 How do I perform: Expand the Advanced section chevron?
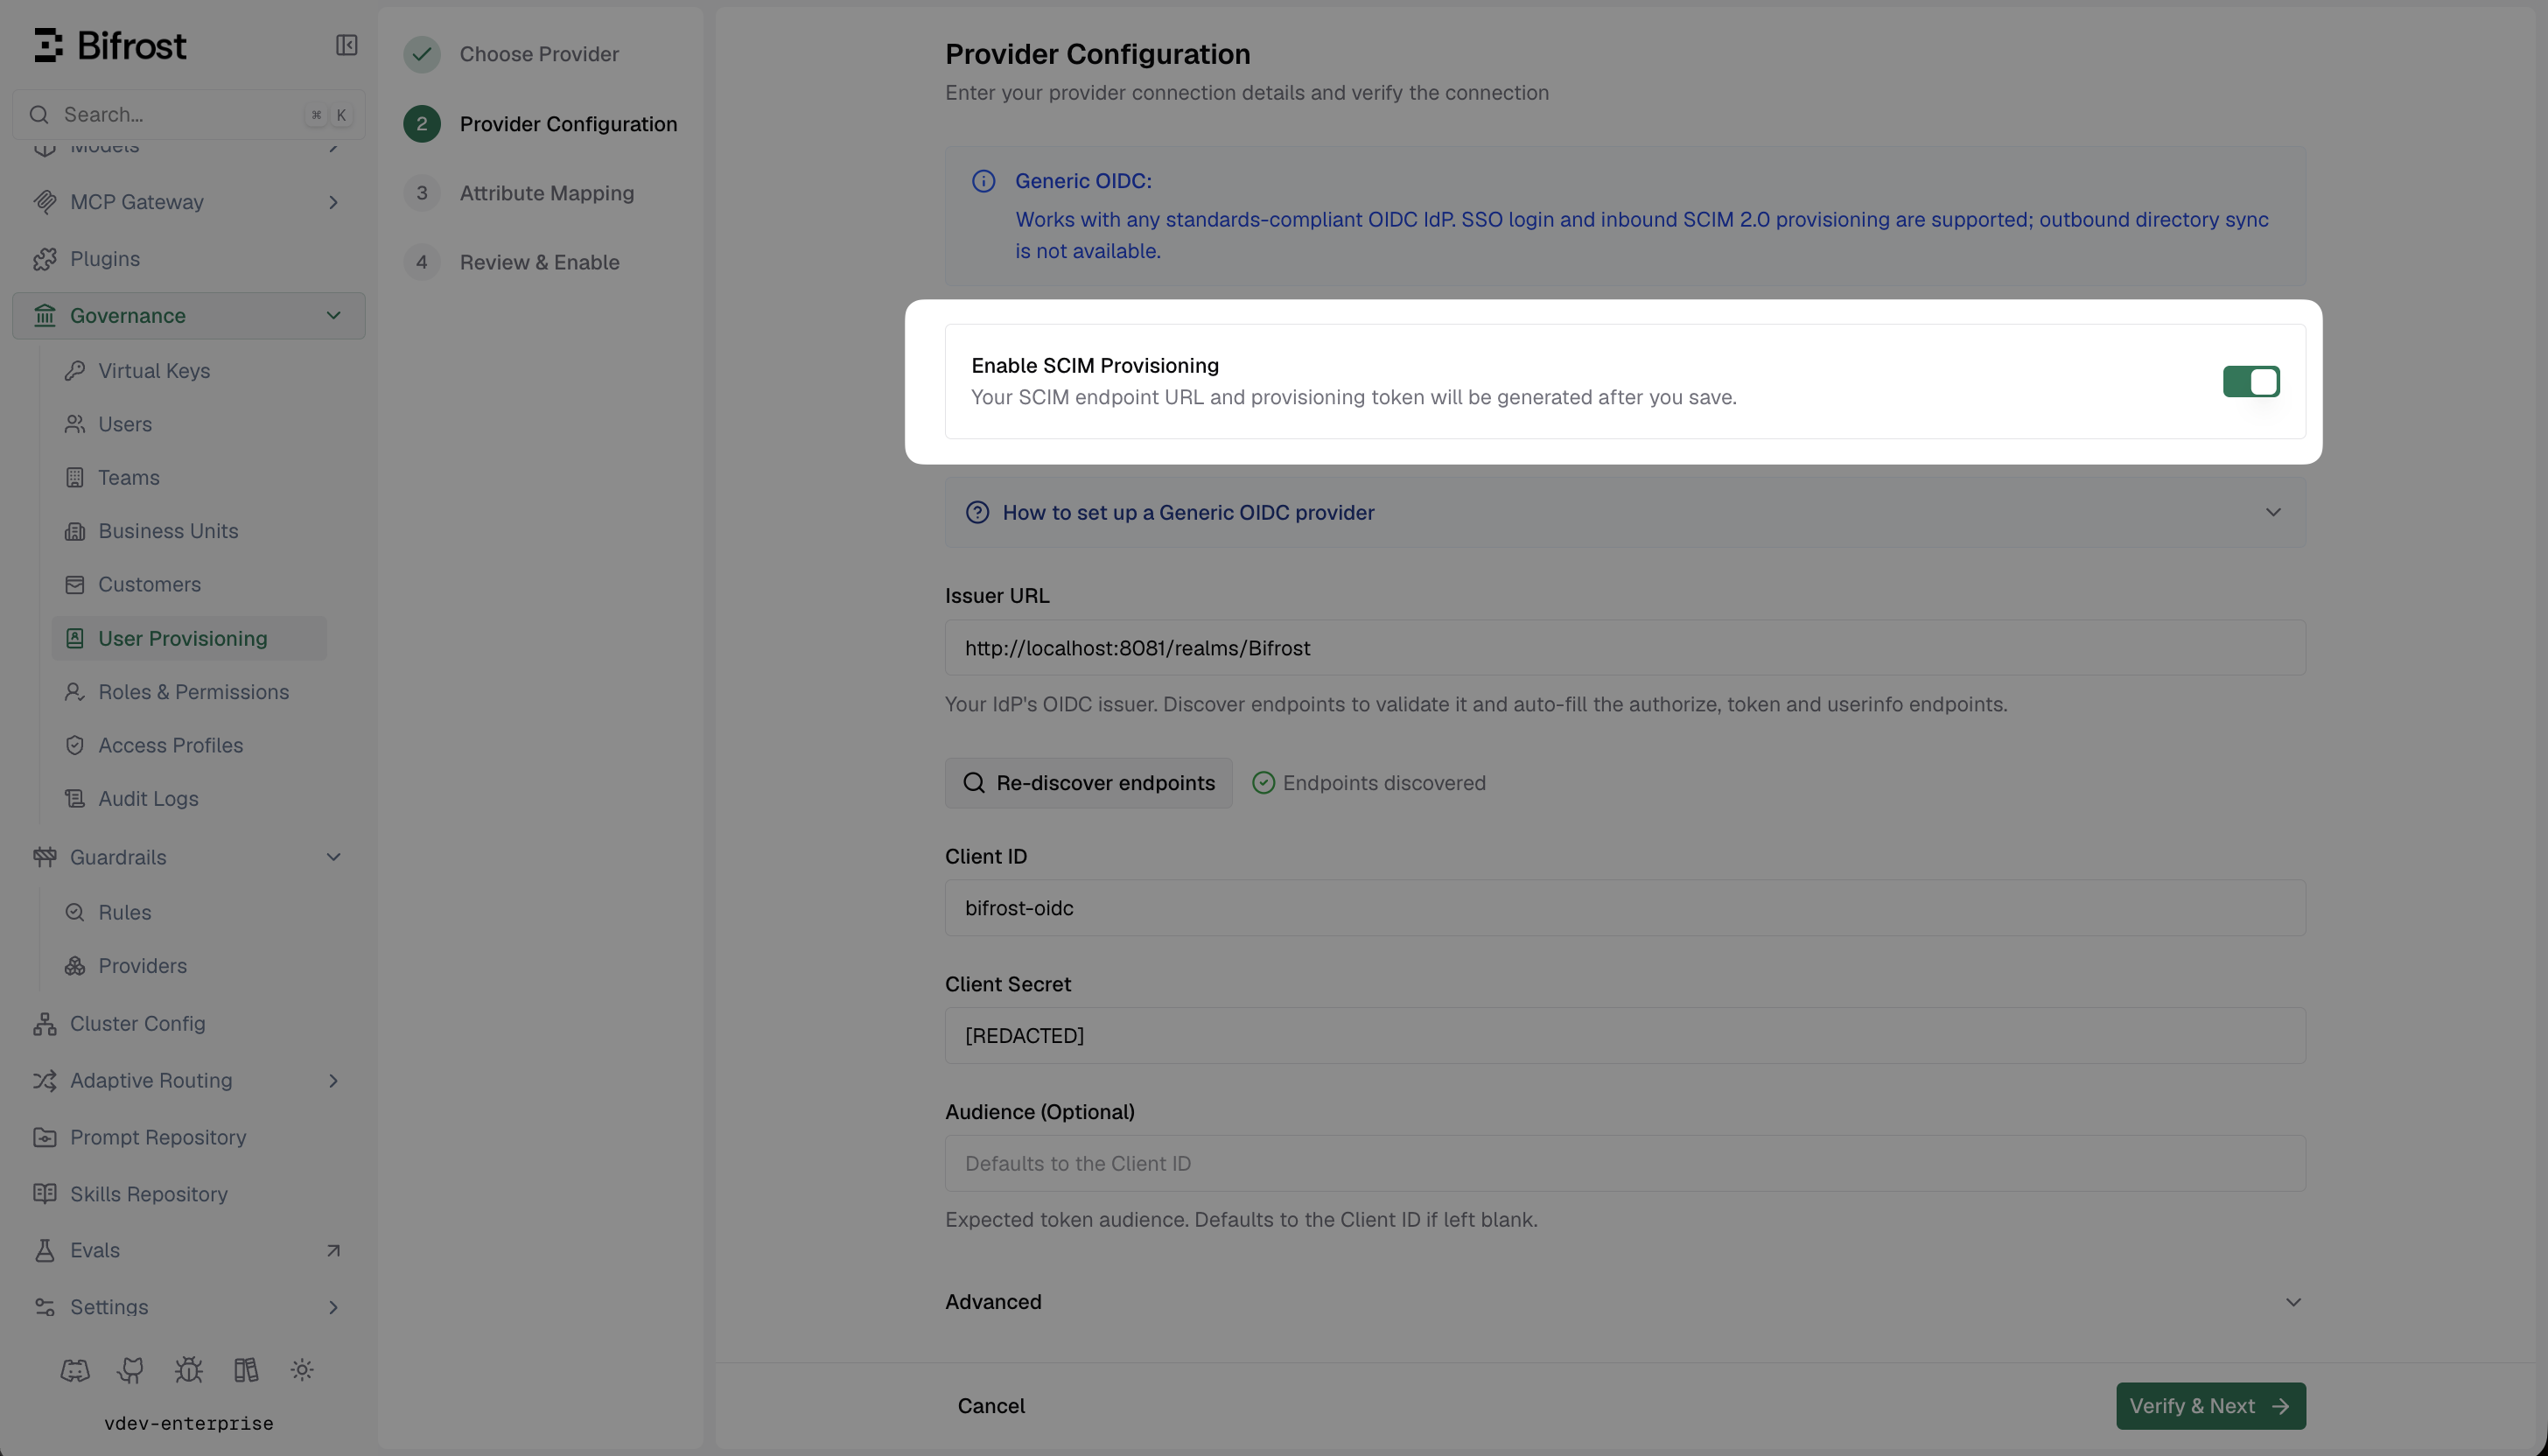[x=2293, y=1302]
